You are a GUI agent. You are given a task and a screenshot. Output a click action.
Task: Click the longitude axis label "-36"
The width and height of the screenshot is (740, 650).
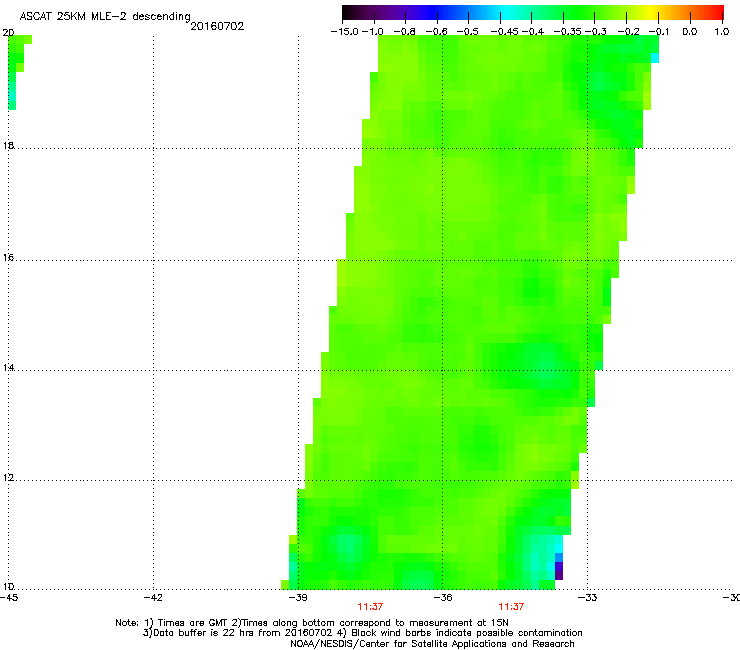click(x=443, y=598)
